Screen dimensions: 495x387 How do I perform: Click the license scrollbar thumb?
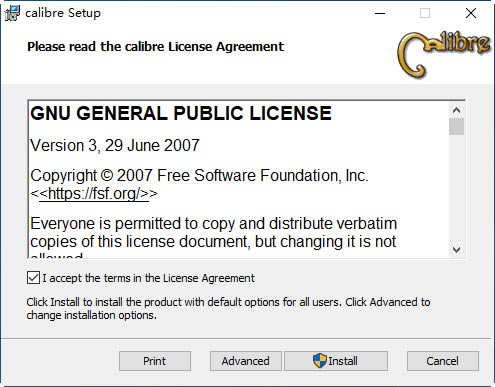tap(456, 127)
